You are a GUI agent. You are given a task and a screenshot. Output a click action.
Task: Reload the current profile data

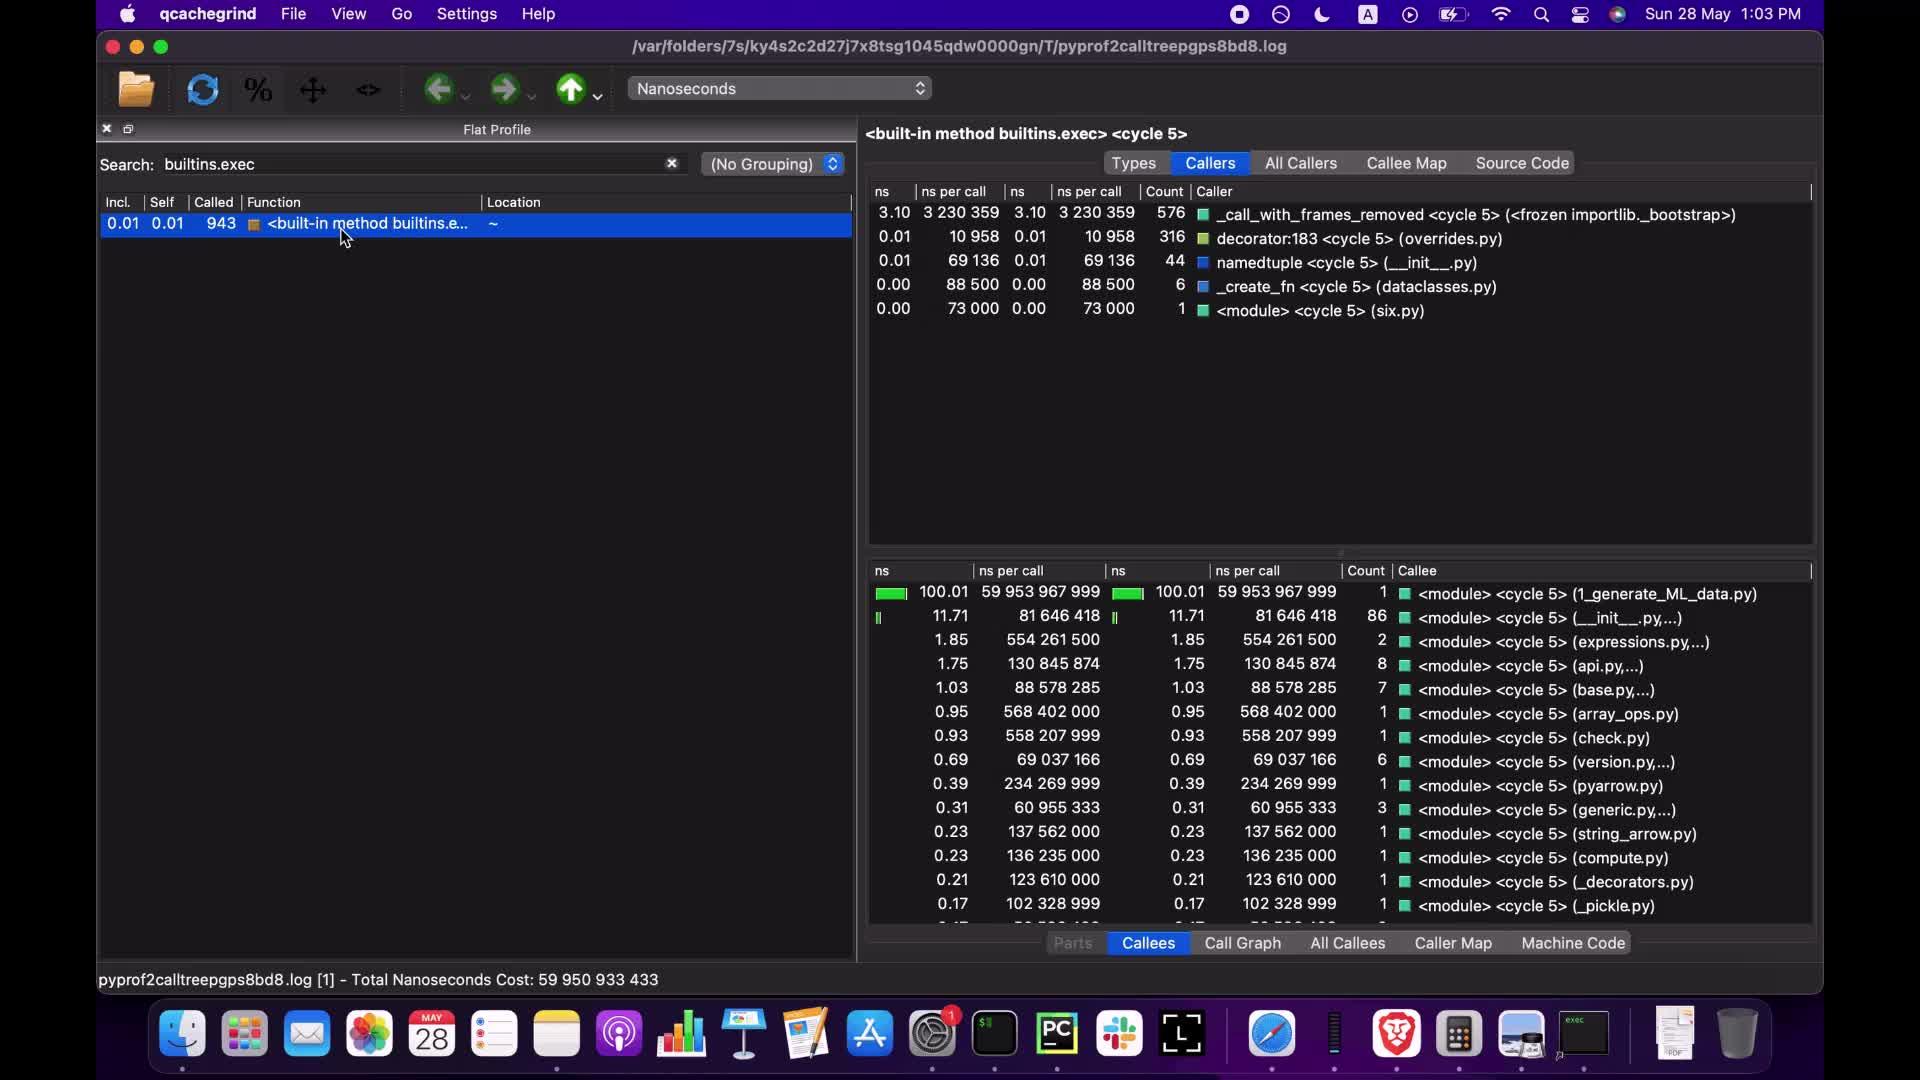point(202,90)
